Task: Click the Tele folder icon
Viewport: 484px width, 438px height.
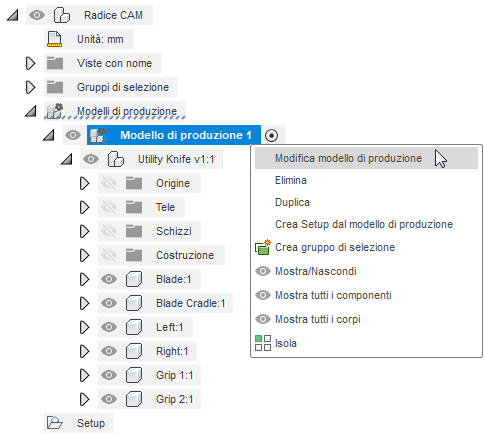Action: (134, 207)
